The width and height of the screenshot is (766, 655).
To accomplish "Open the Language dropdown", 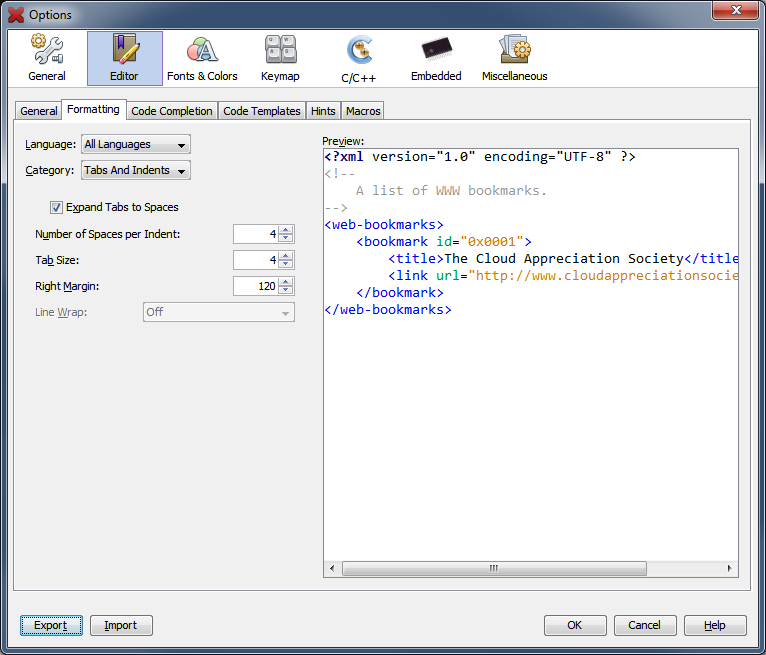I will (136, 144).
